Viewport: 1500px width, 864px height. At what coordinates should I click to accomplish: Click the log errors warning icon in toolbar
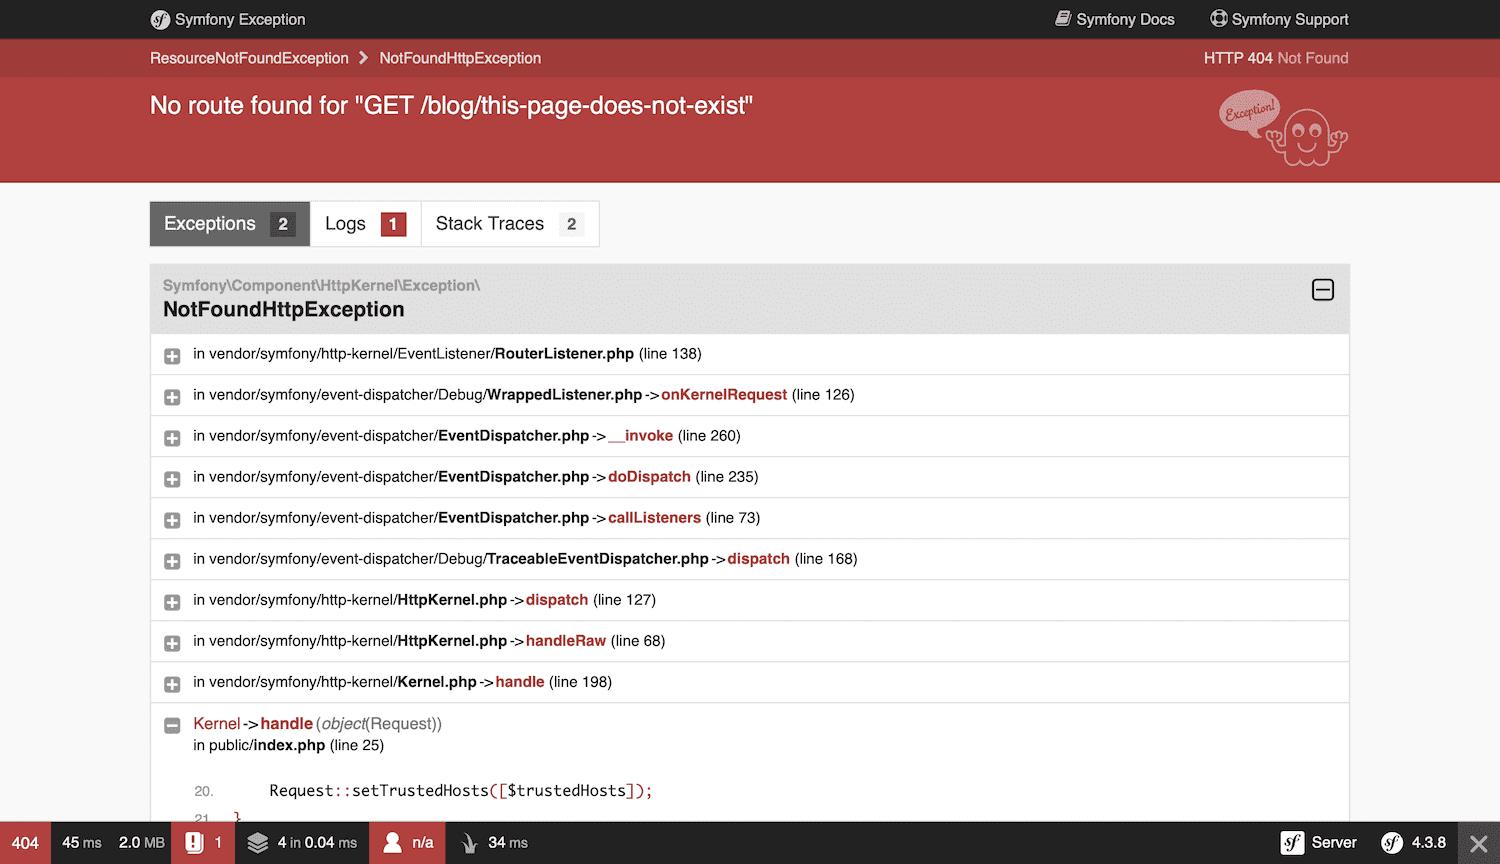[194, 843]
